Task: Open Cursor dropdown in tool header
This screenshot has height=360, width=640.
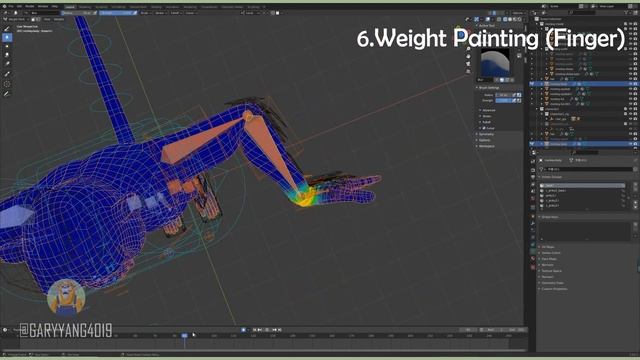Action: (191, 13)
